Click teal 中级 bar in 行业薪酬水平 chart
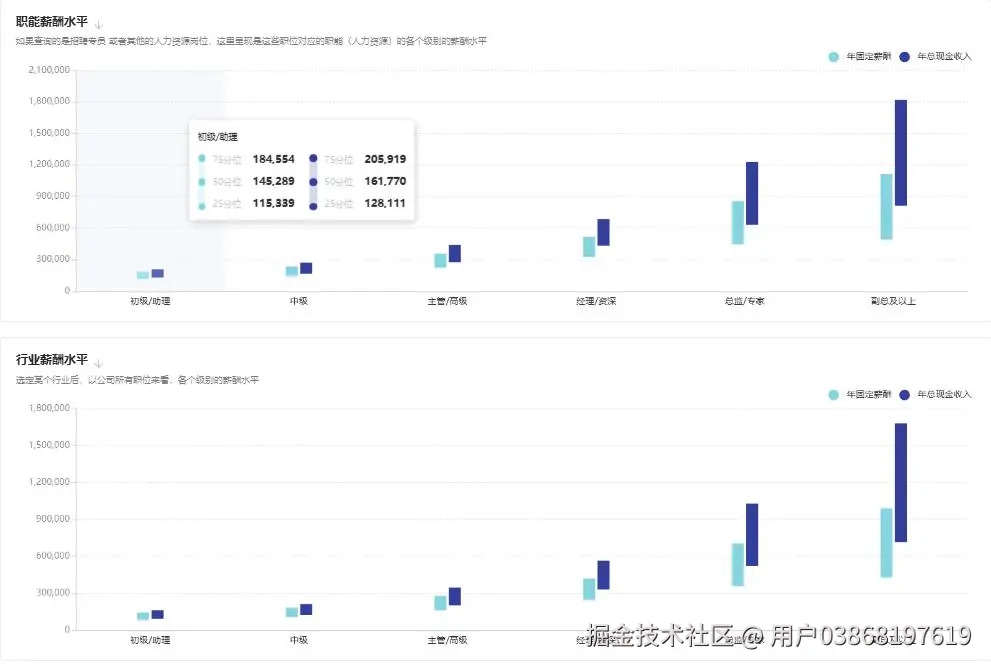This screenshot has height=669, width=991. click(292, 612)
